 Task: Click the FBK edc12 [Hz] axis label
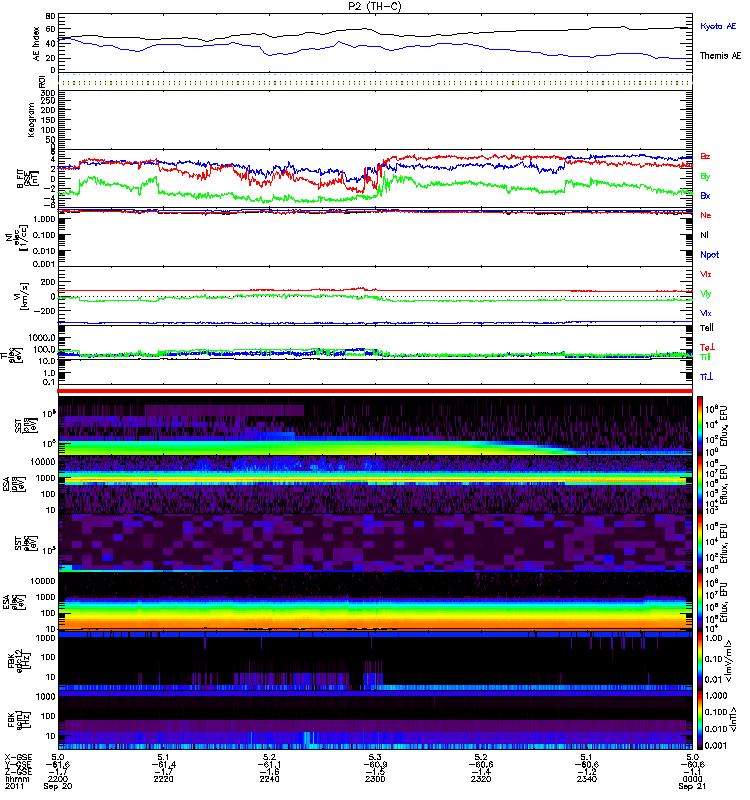coord(17,660)
